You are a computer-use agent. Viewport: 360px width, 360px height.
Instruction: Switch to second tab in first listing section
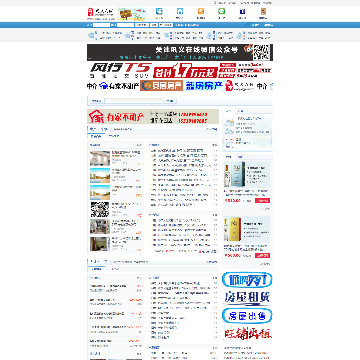[114, 136]
